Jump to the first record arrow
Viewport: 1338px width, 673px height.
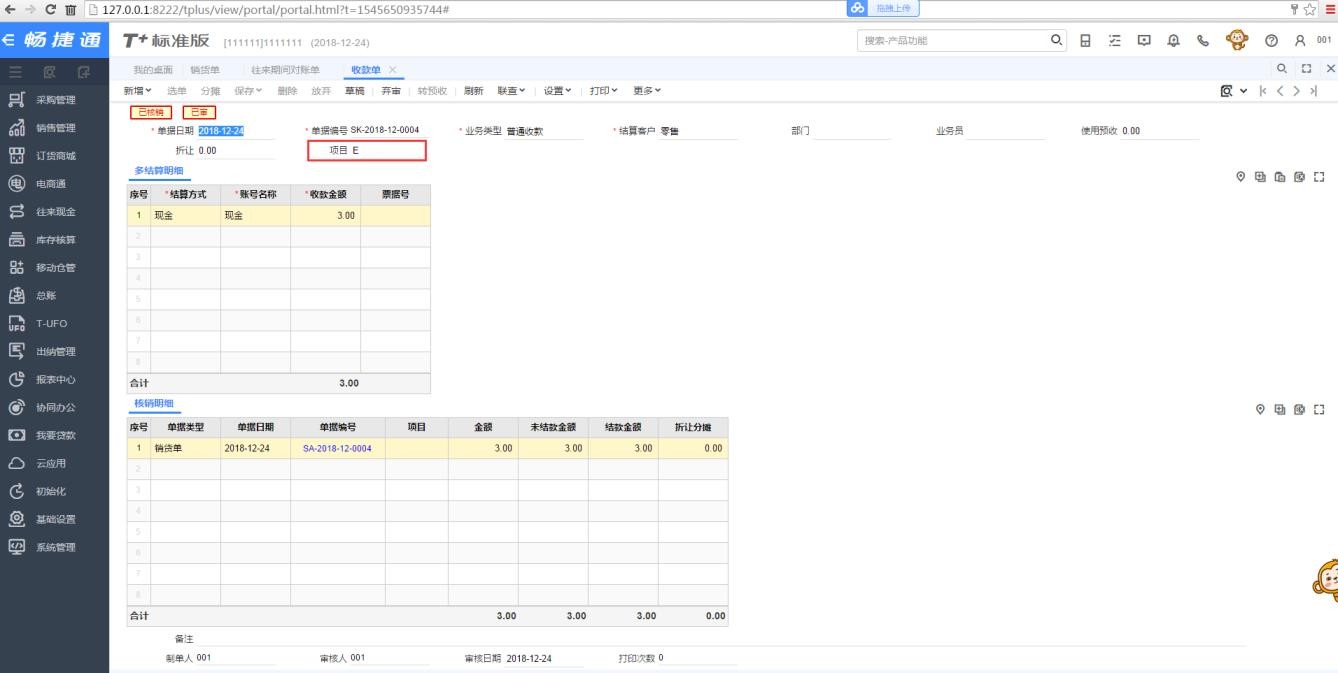tap(1262, 91)
